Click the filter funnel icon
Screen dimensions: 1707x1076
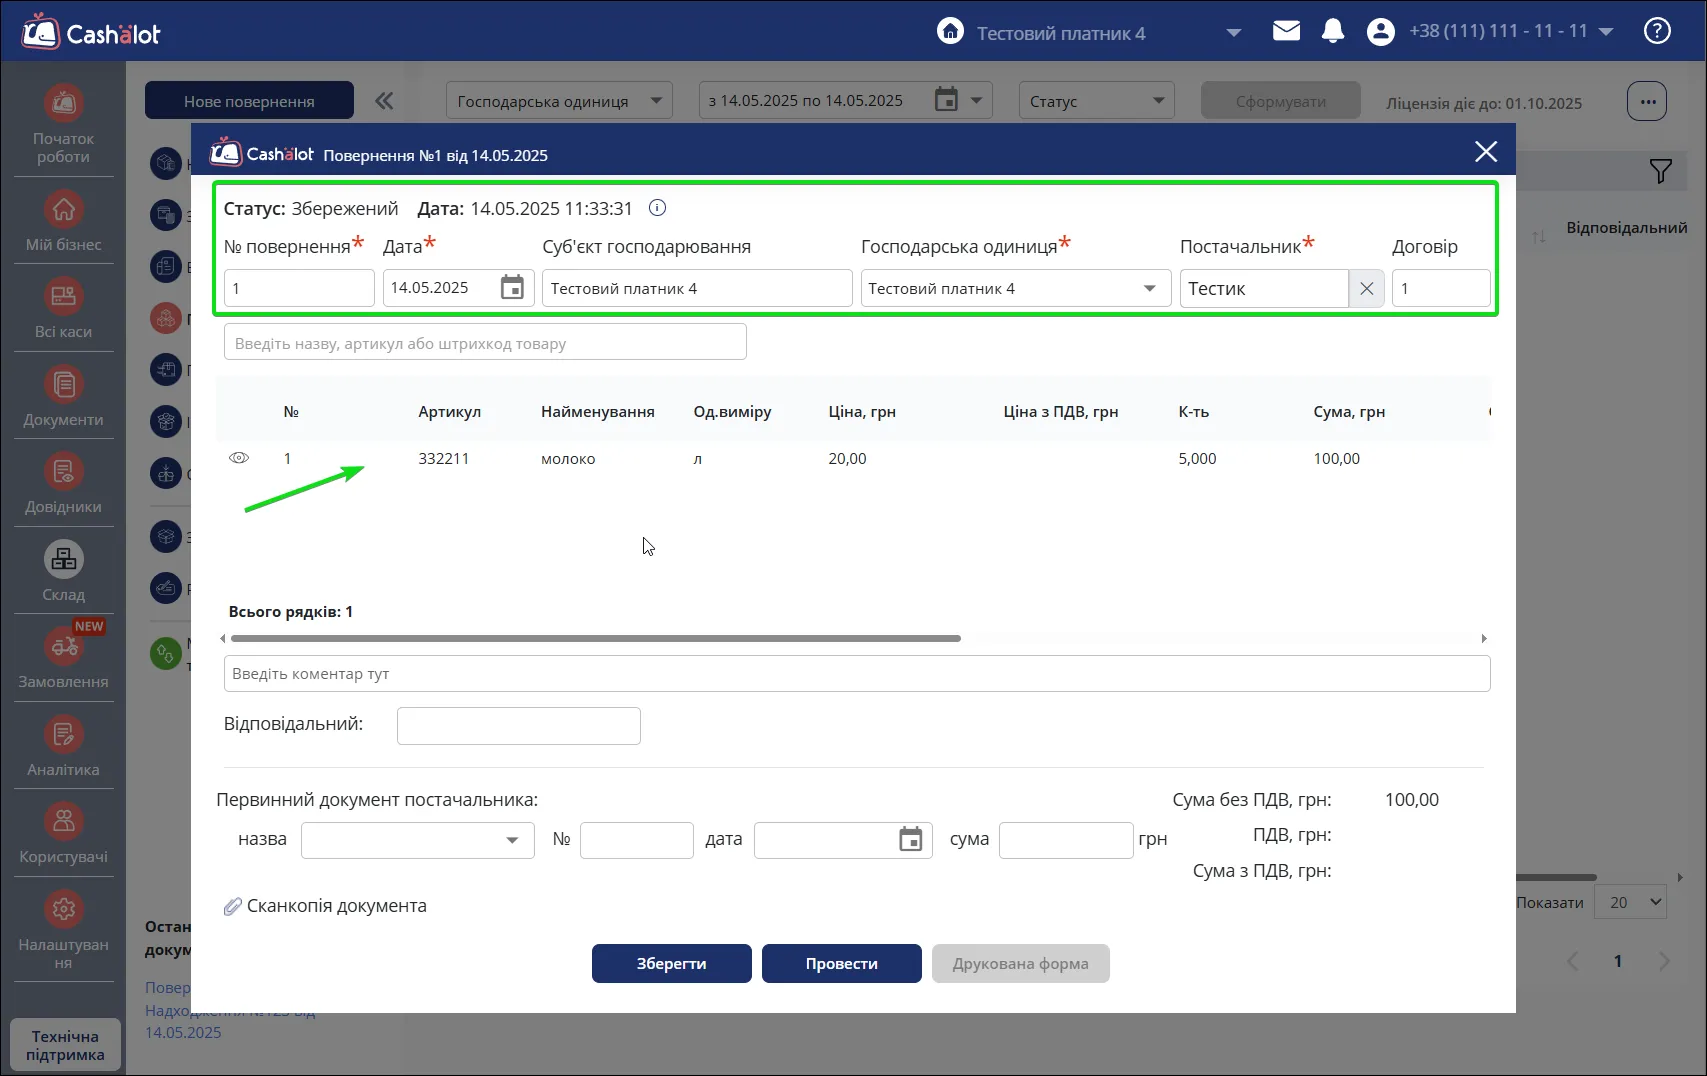(1660, 171)
